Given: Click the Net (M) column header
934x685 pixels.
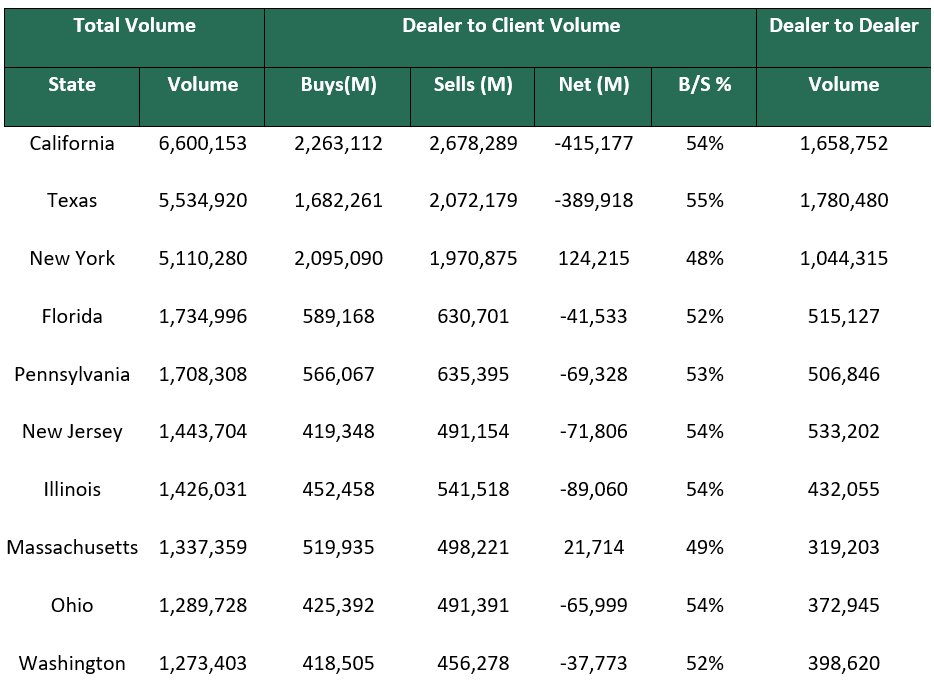Looking at the screenshot, I should pos(594,85).
